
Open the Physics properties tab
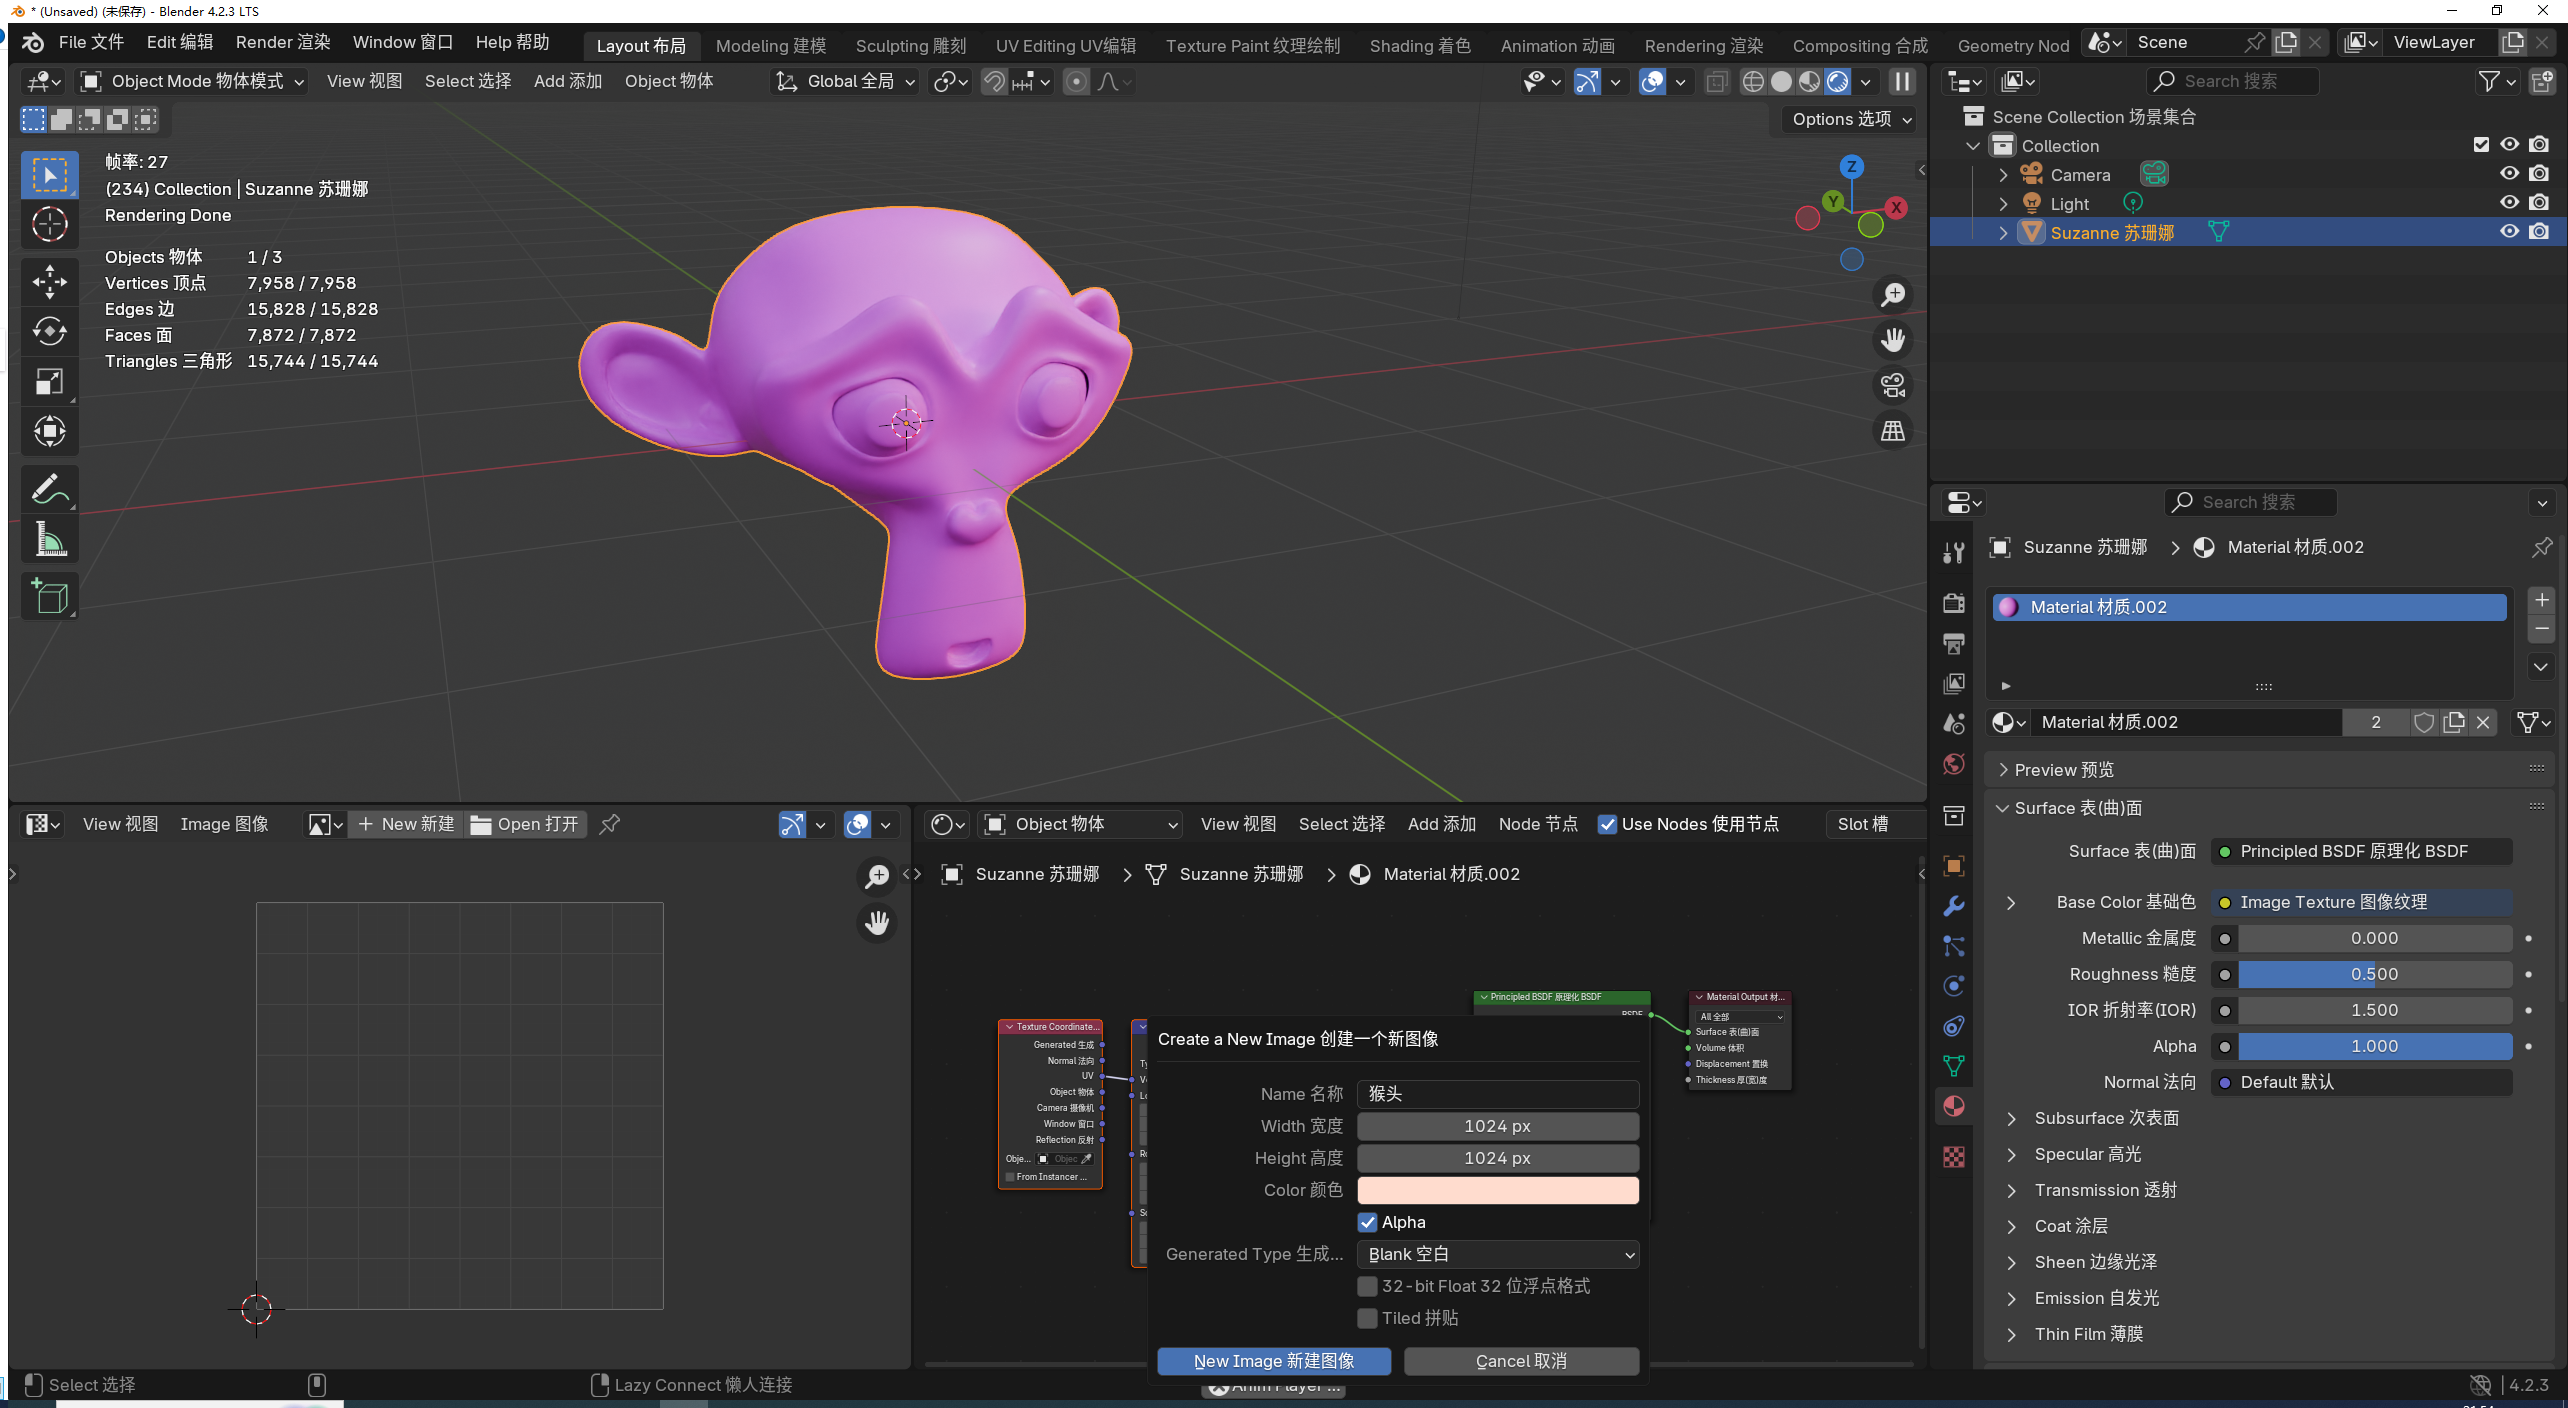[x=1954, y=986]
